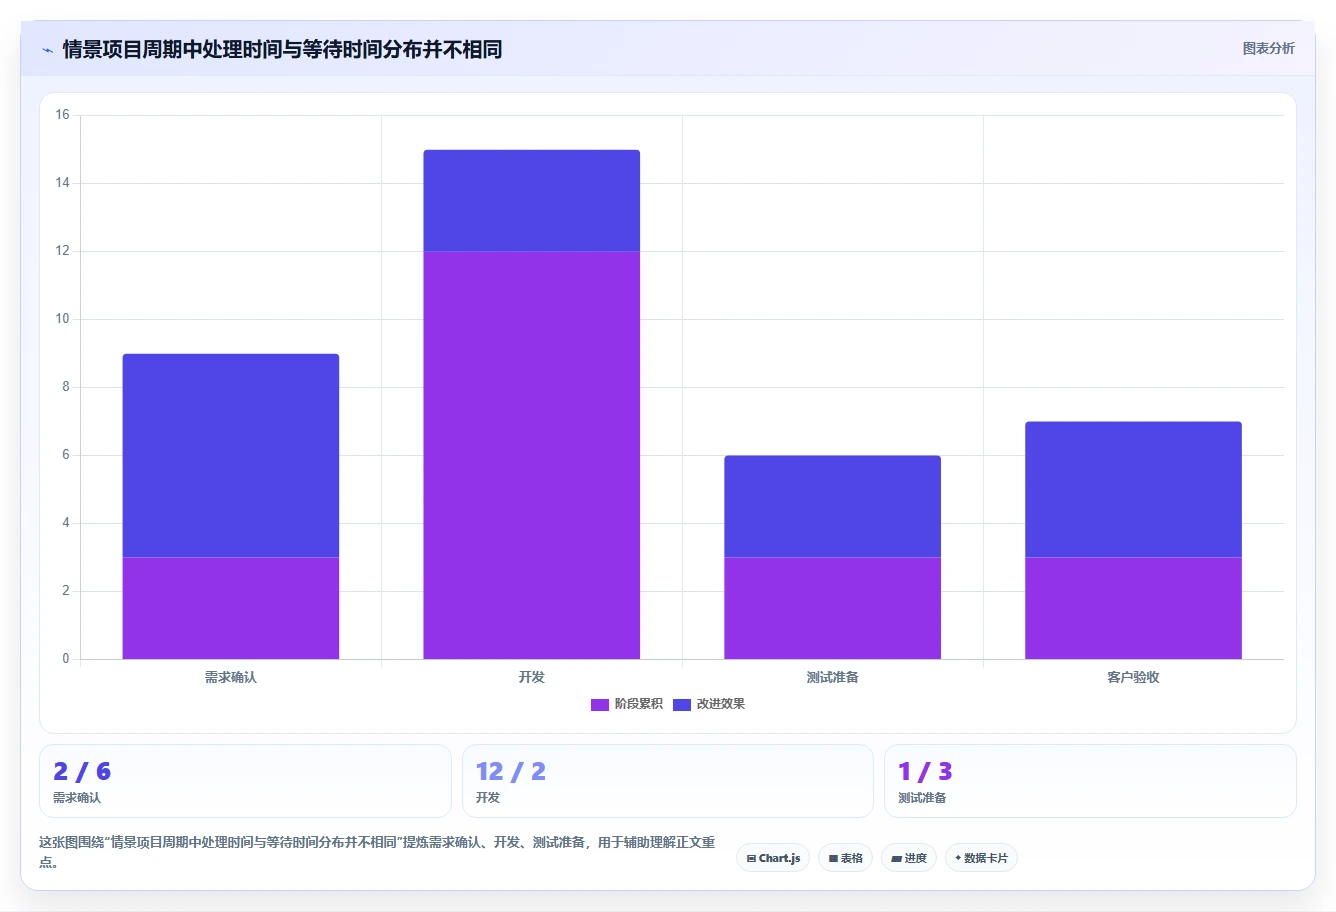Image resolution: width=1336 pixels, height=912 pixels.
Task: Click the 进度 tag chip
Action: click(x=909, y=858)
